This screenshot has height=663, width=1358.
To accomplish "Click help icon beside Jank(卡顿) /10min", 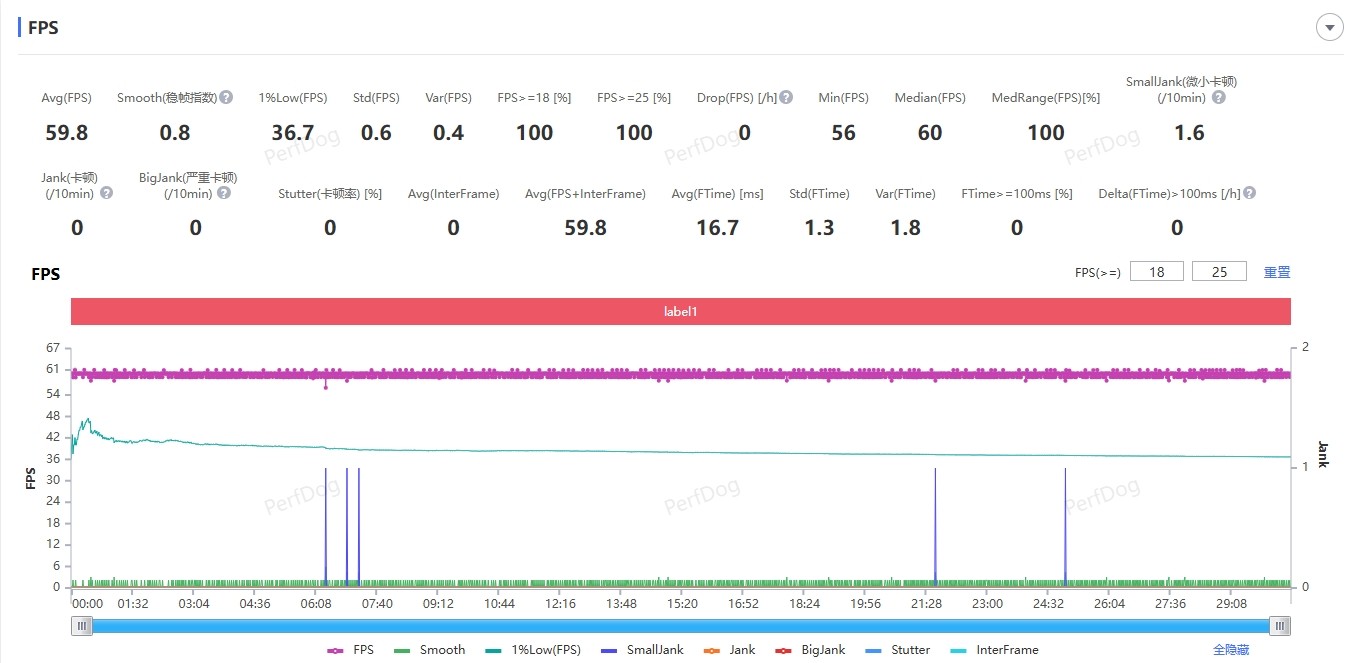I will tap(106, 193).
